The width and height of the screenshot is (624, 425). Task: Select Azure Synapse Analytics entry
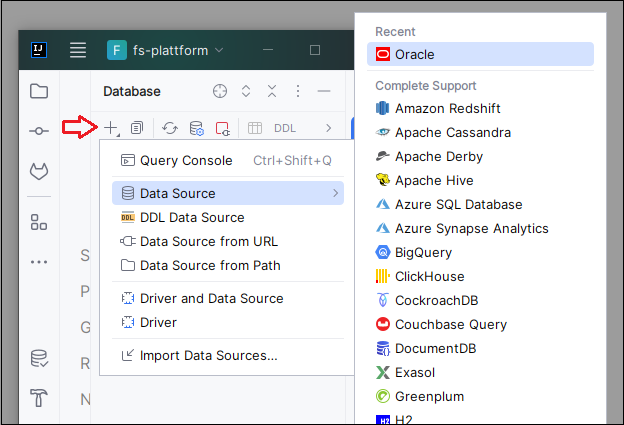coord(480,228)
